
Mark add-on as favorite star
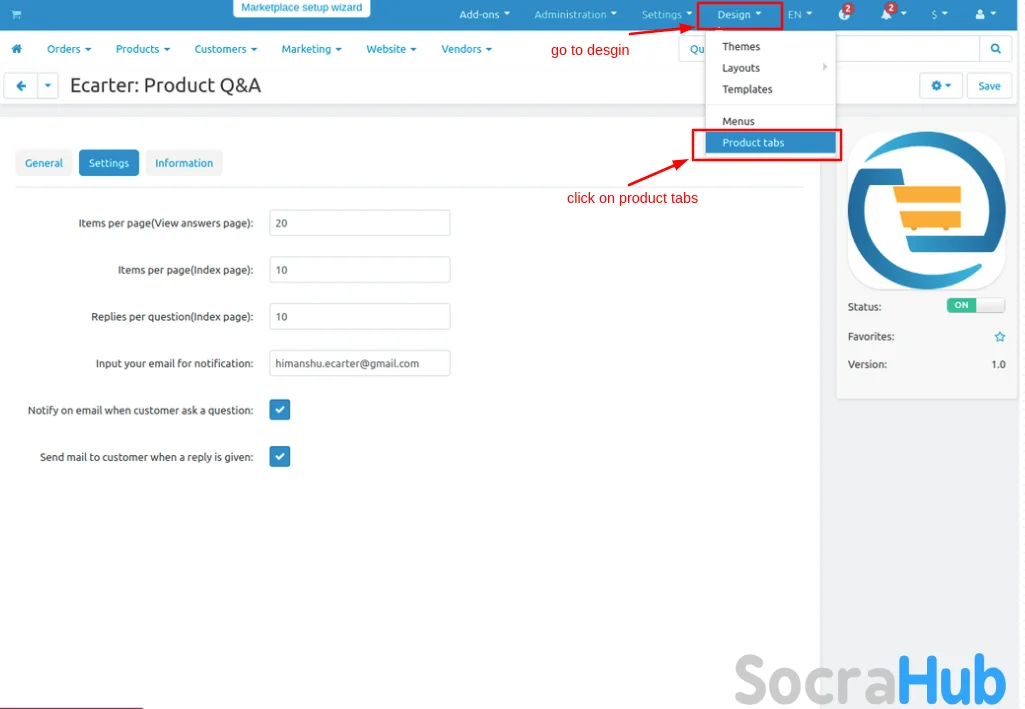click(x=1000, y=337)
